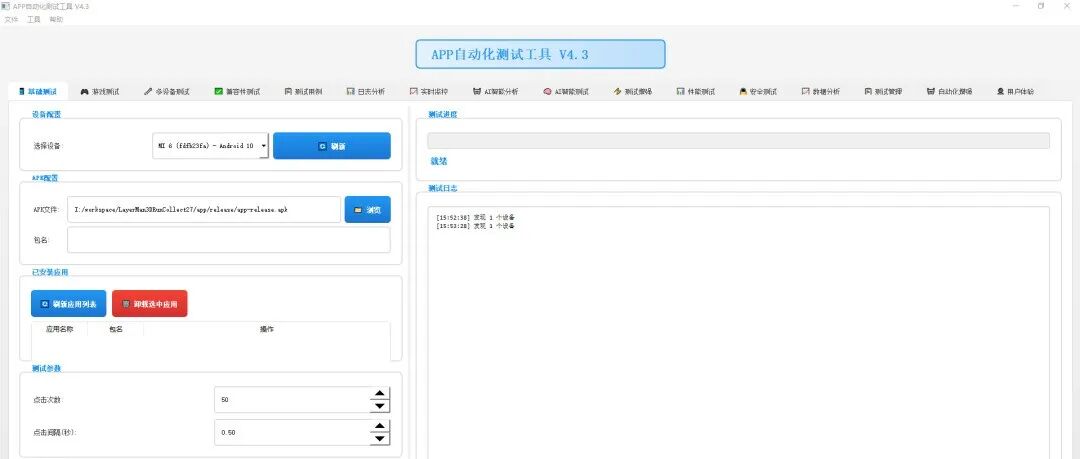The width and height of the screenshot is (1080, 459).
Task: Select the green-check 兼容性测试 tab
Action: [x=238, y=92]
